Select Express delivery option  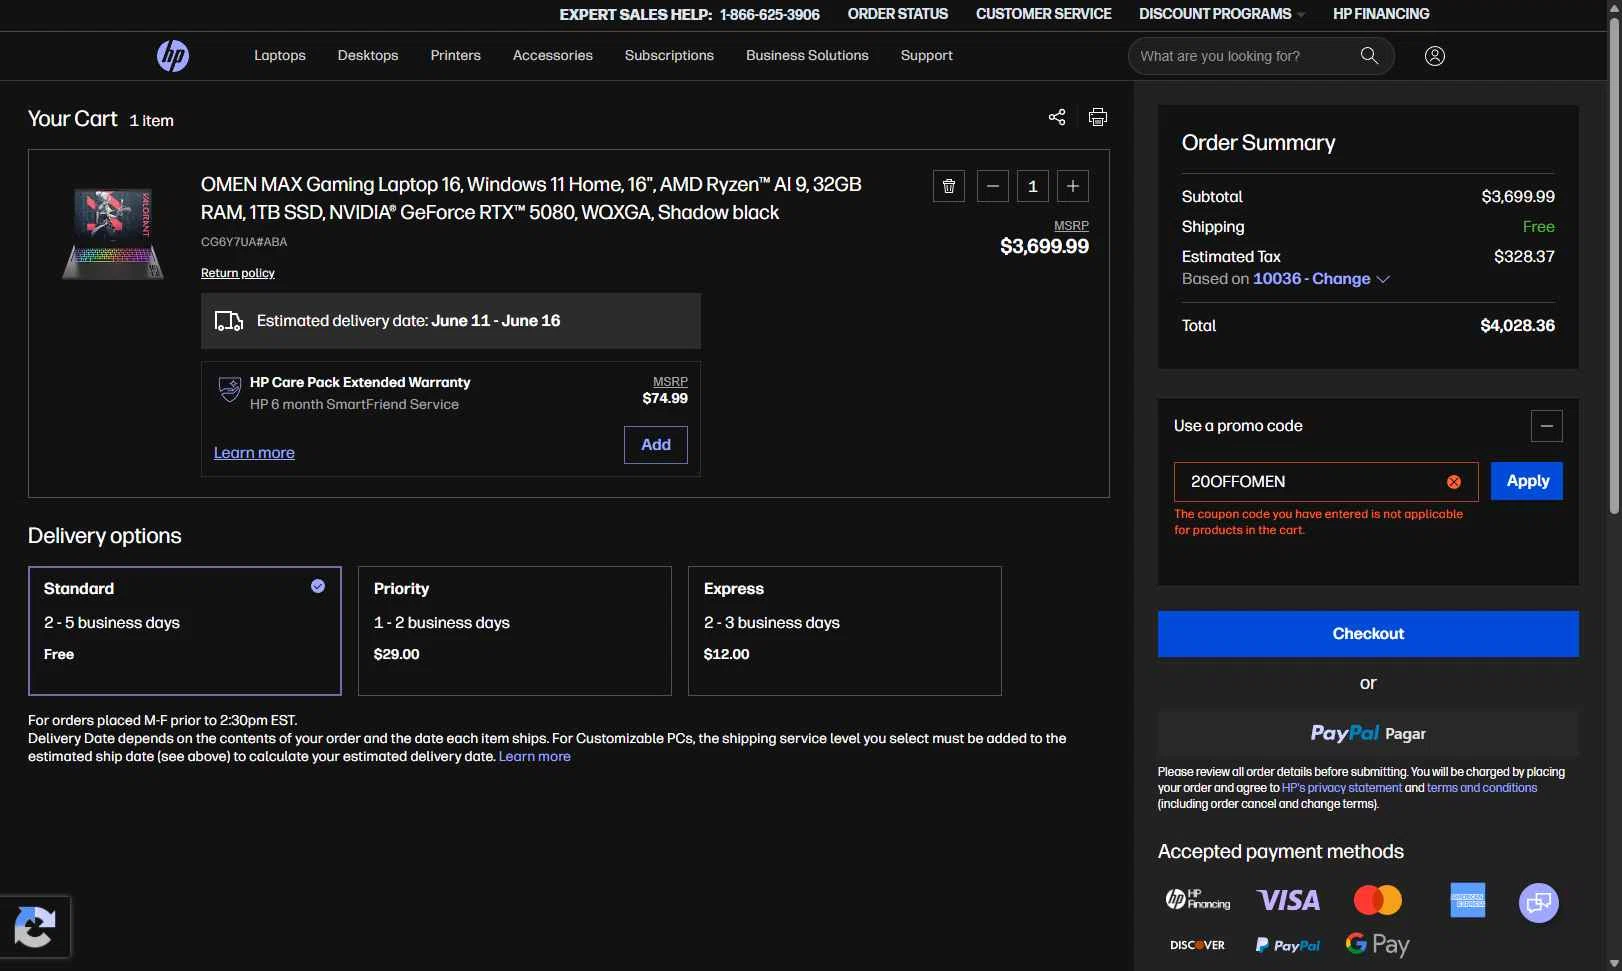pyautogui.click(x=845, y=631)
